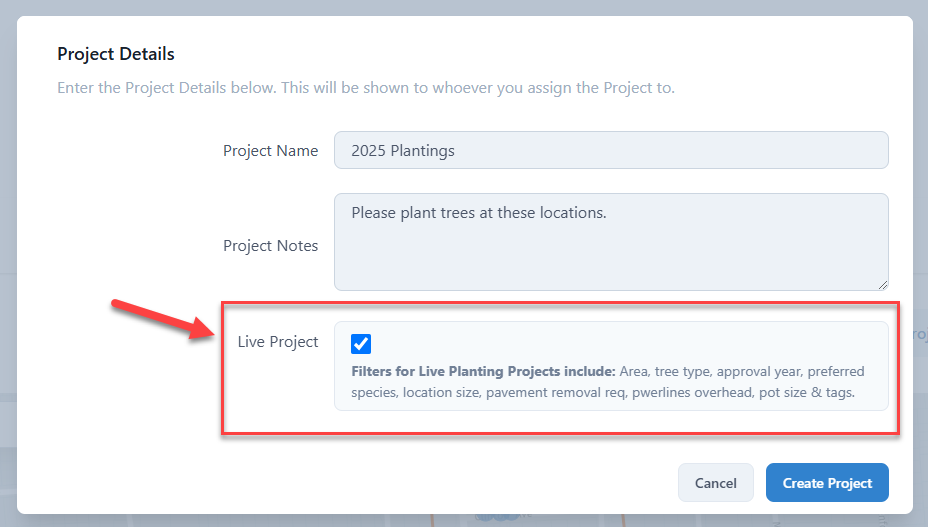Click the Project Name input field

tap(610, 151)
